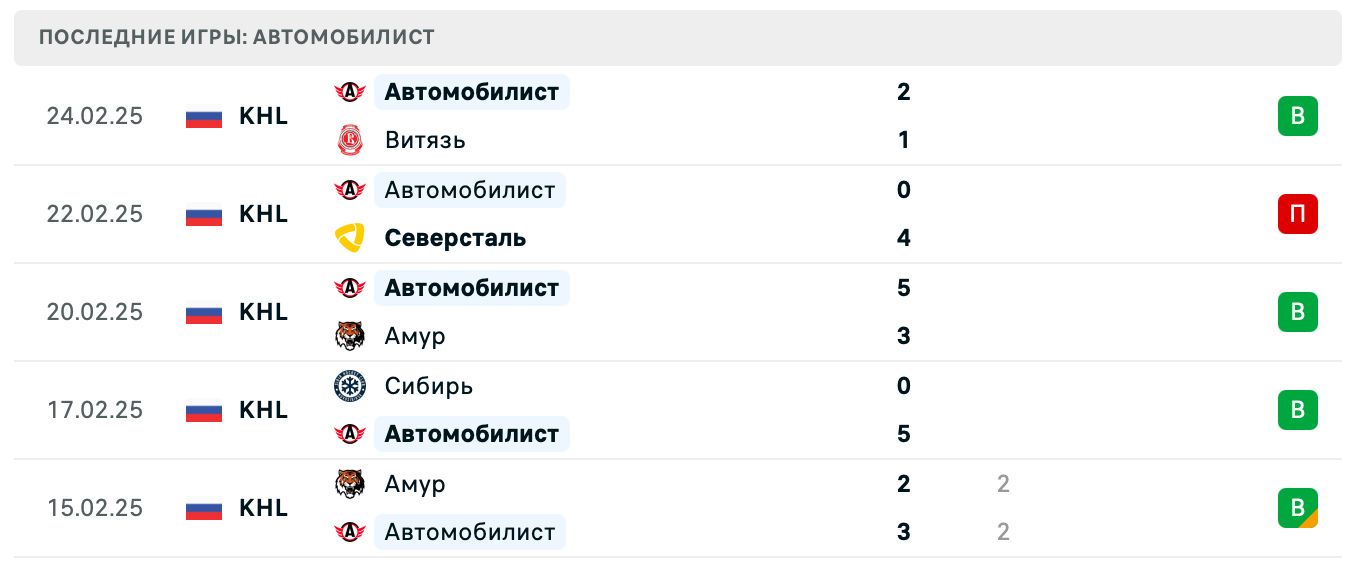Click the KHL label on the 22.02.25 row
Viewport: 1360px width, 576px height.
pos(263,214)
